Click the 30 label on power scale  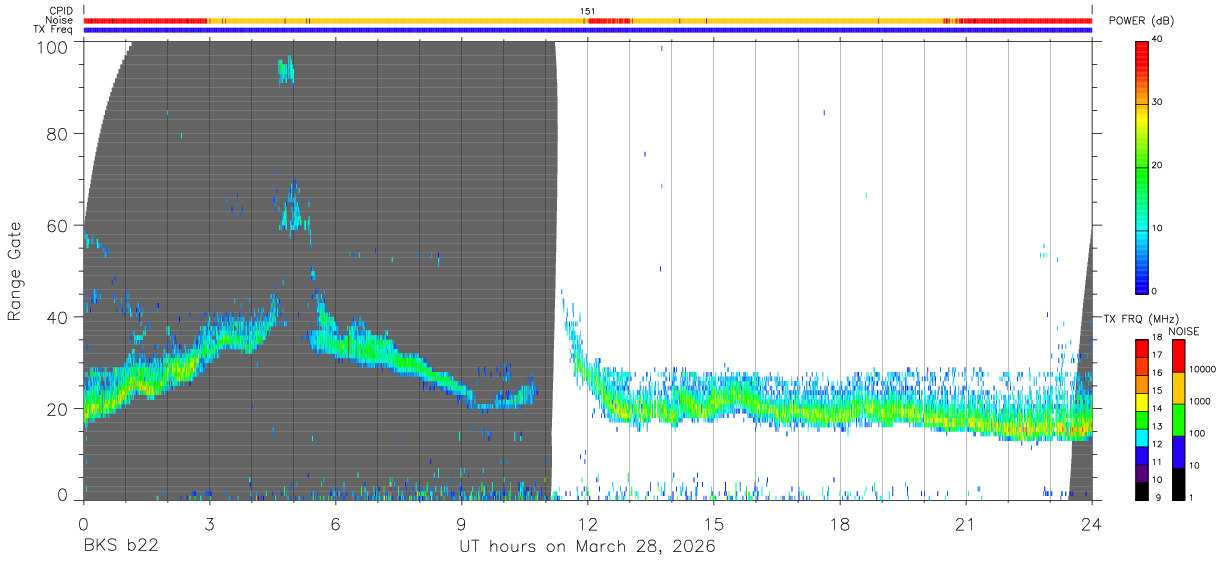(1159, 103)
